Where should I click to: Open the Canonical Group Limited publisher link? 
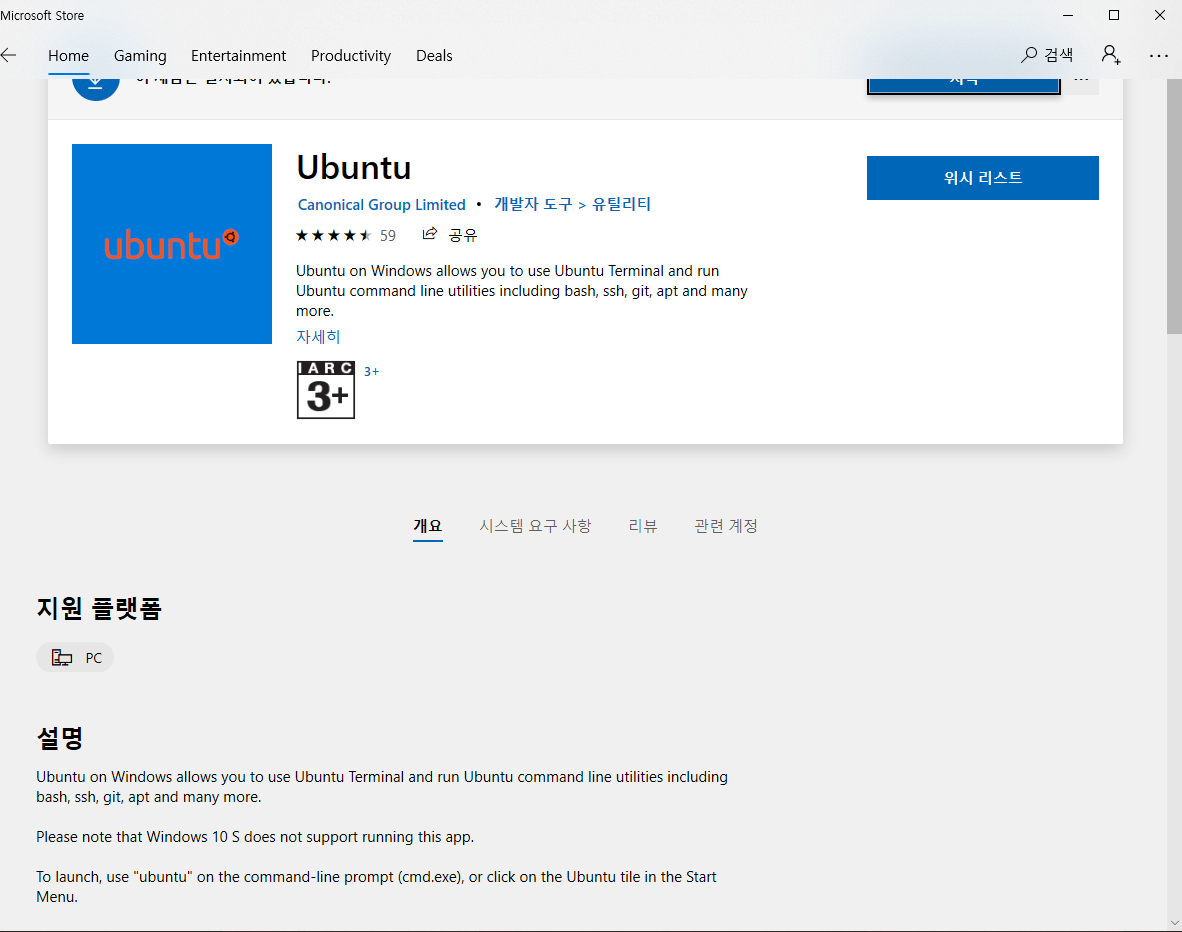pyautogui.click(x=381, y=204)
